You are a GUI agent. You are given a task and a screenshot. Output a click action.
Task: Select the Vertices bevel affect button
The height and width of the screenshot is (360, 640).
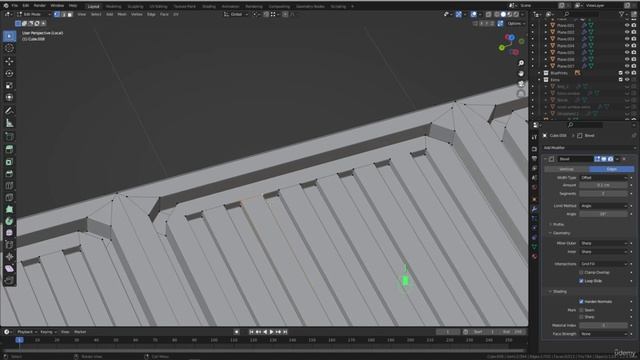567,169
